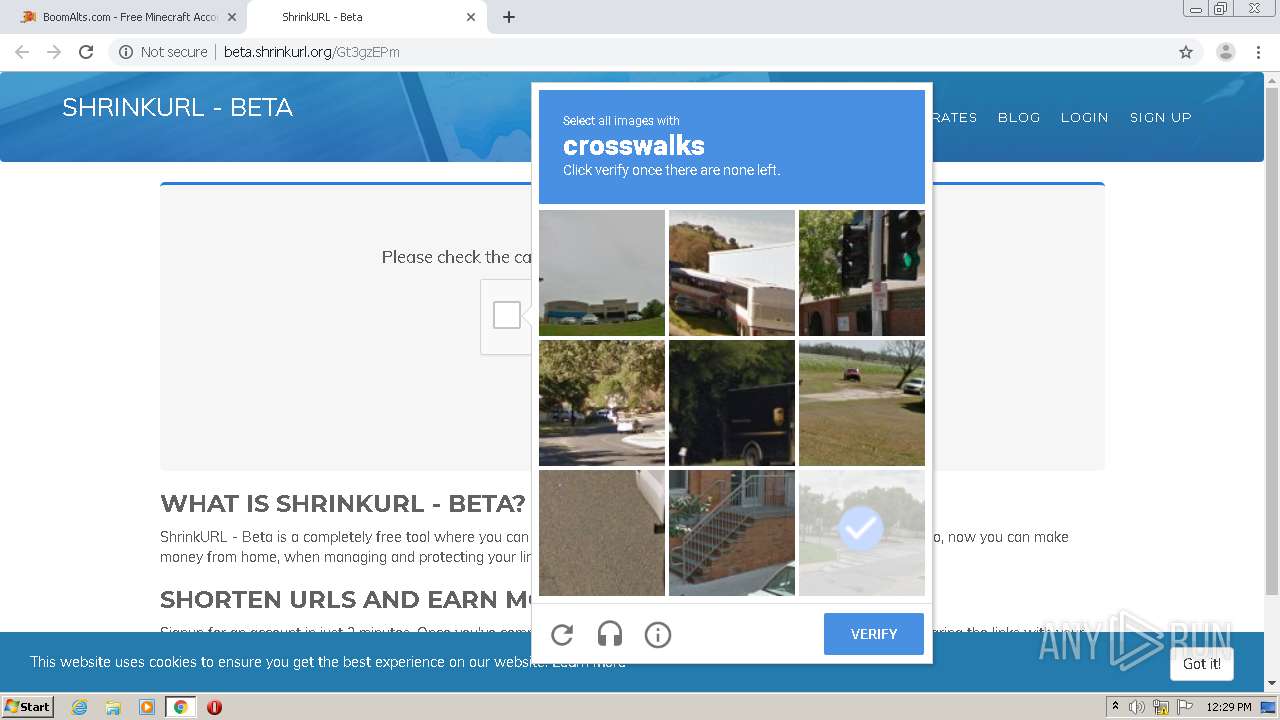Image resolution: width=1280 pixels, height=720 pixels.
Task: Open a new tab
Action: coord(509,17)
